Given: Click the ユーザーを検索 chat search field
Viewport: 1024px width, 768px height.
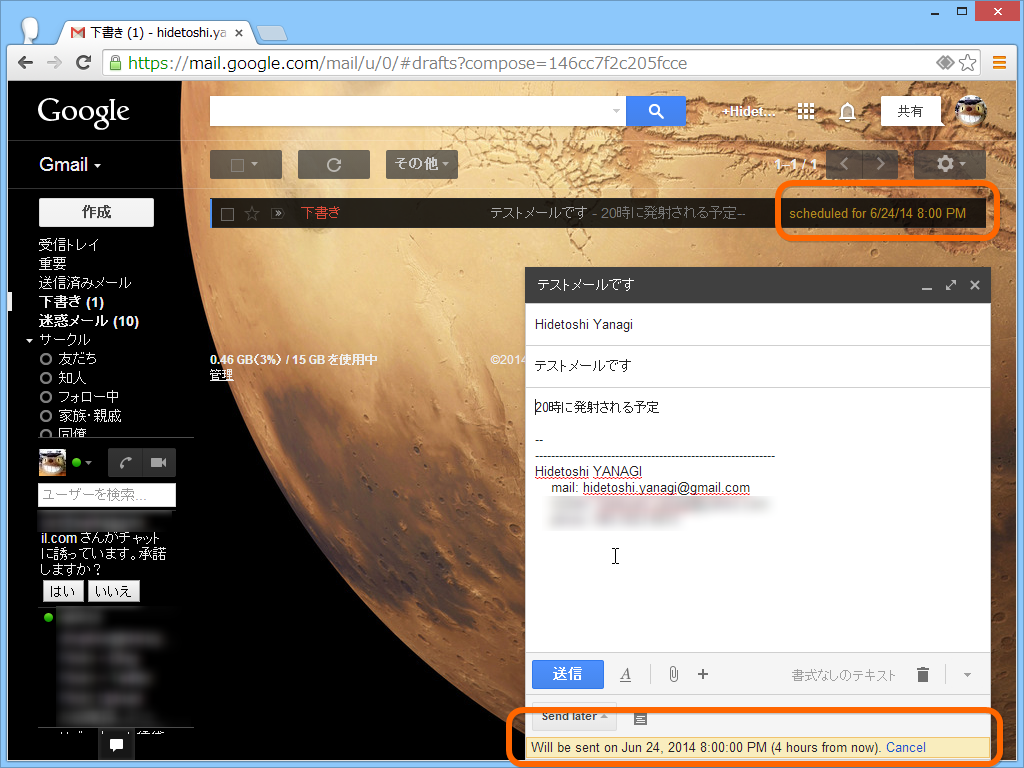Looking at the screenshot, I should (106, 495).
